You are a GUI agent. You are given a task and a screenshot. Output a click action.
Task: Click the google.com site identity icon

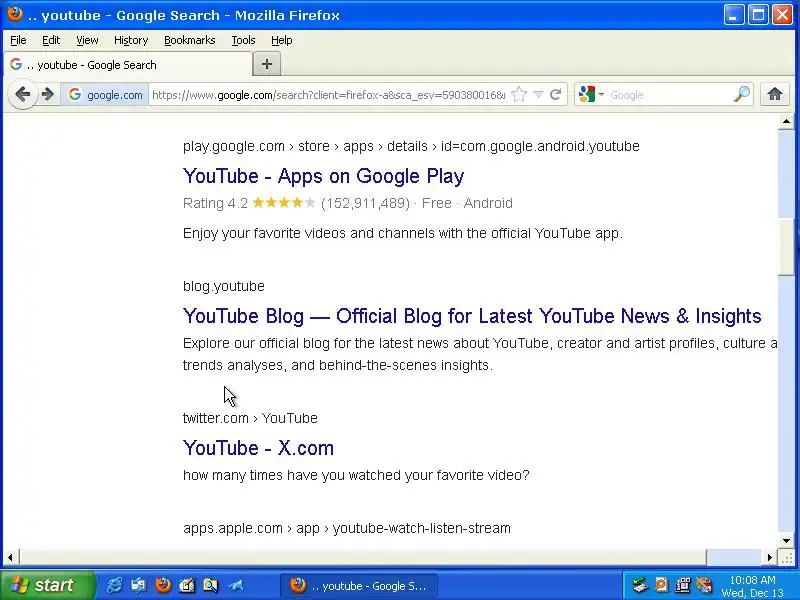click(x=105, y=95)
